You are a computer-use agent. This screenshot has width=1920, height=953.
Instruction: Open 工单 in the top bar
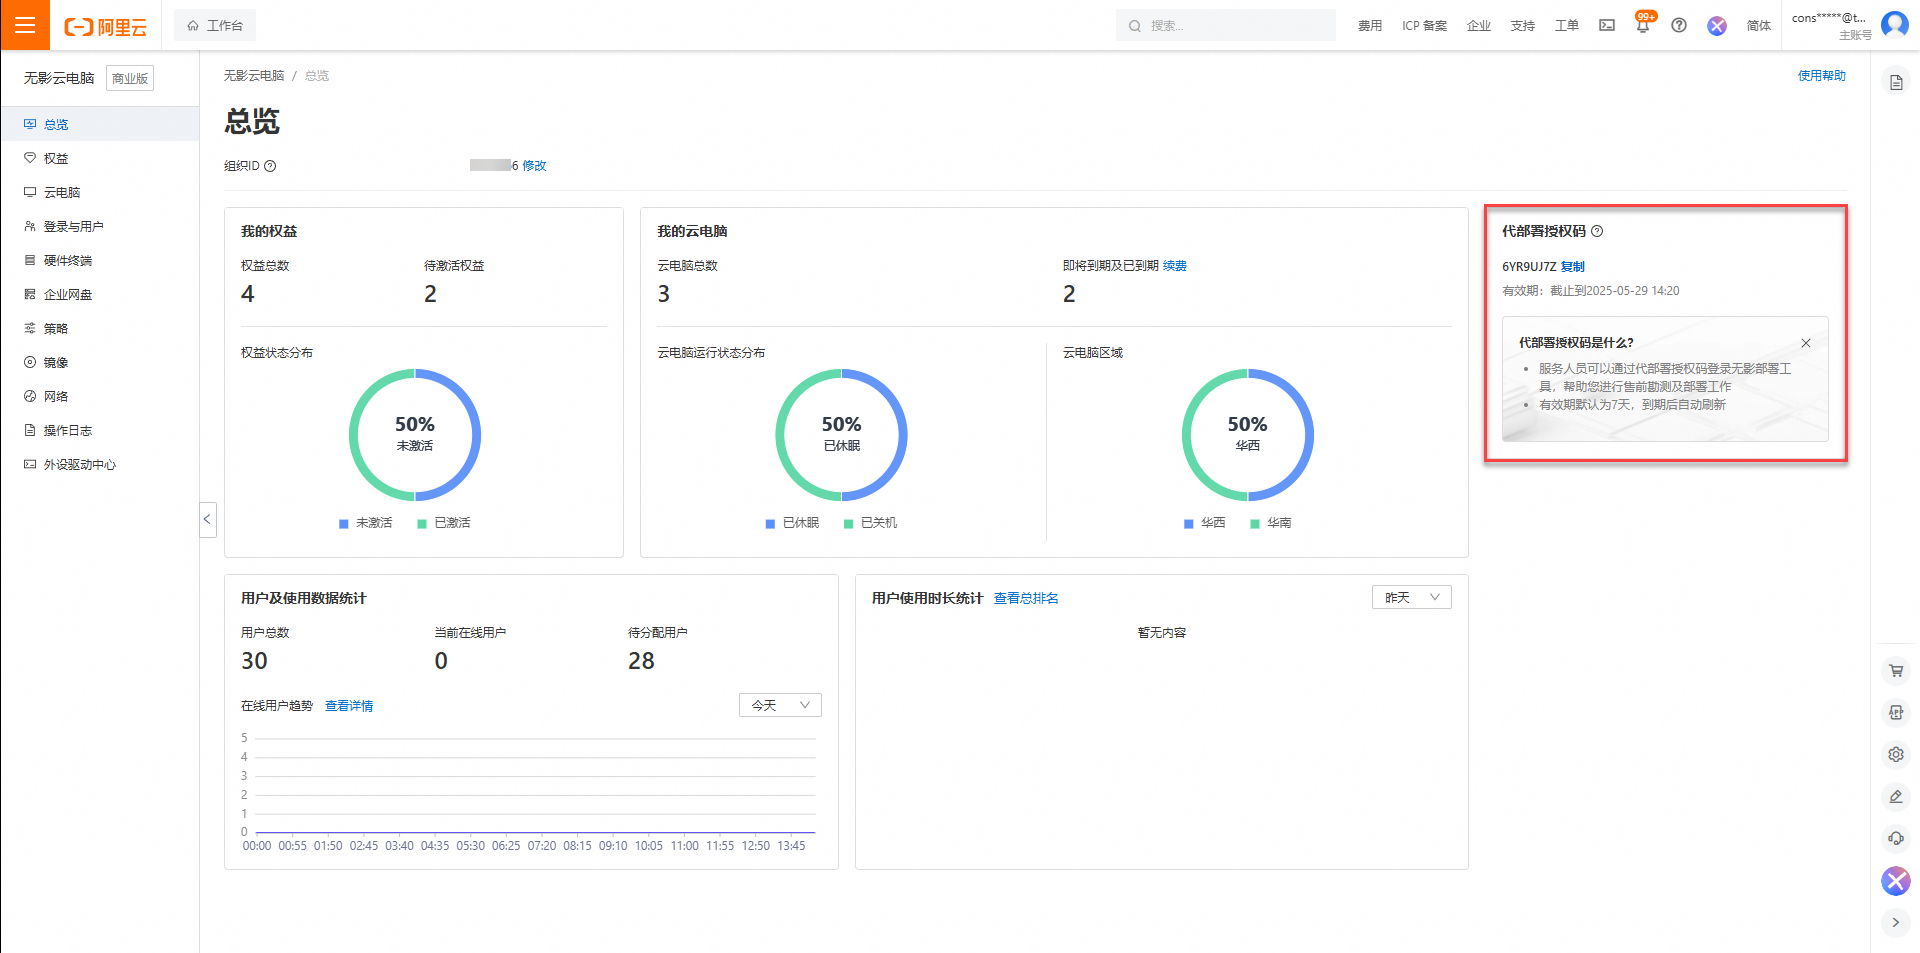[x=1567, y=26]
